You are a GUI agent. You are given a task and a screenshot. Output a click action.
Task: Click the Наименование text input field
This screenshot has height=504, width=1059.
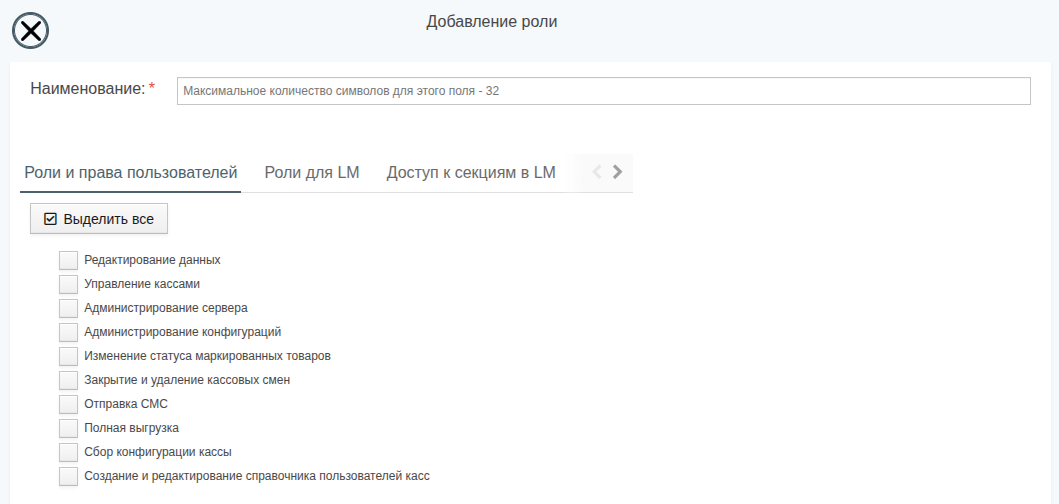(603, 91)
